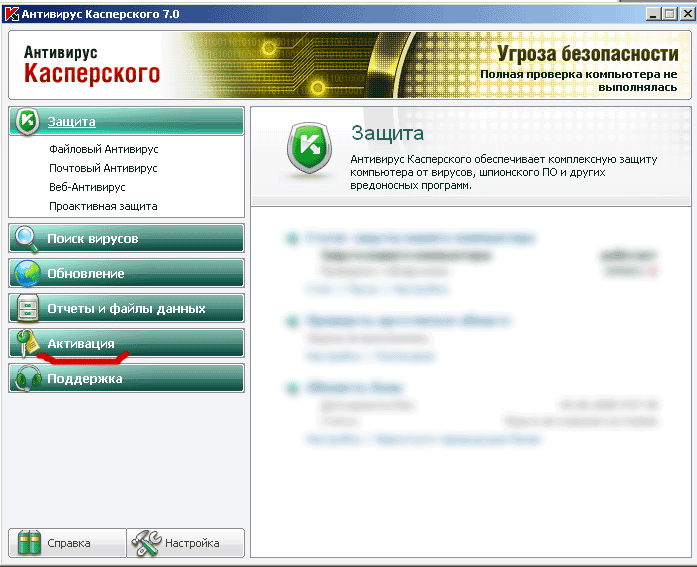The width and height of the screenshot is (697, 567).
Task: Click the headset icon on Поддержка
Action: coord(28,378)
